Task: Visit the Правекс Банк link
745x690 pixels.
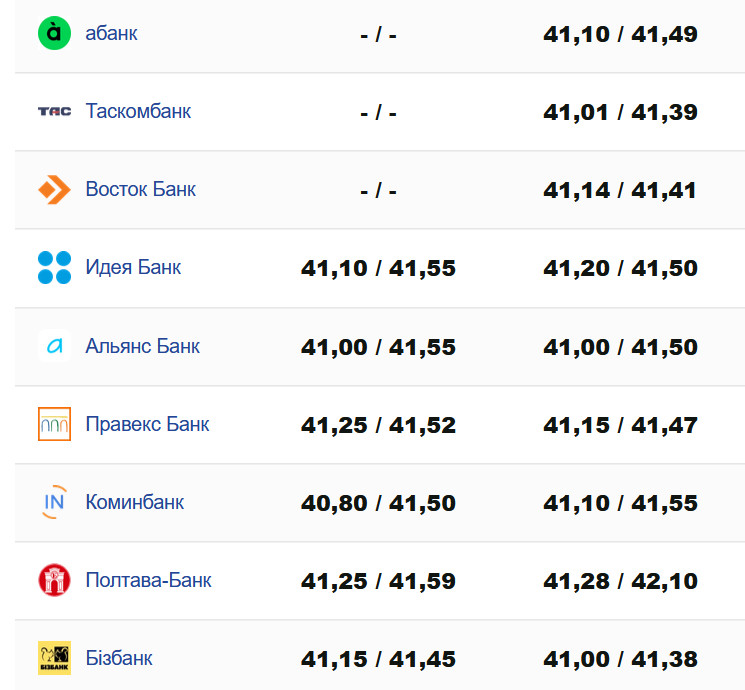Action: (148, 424)
